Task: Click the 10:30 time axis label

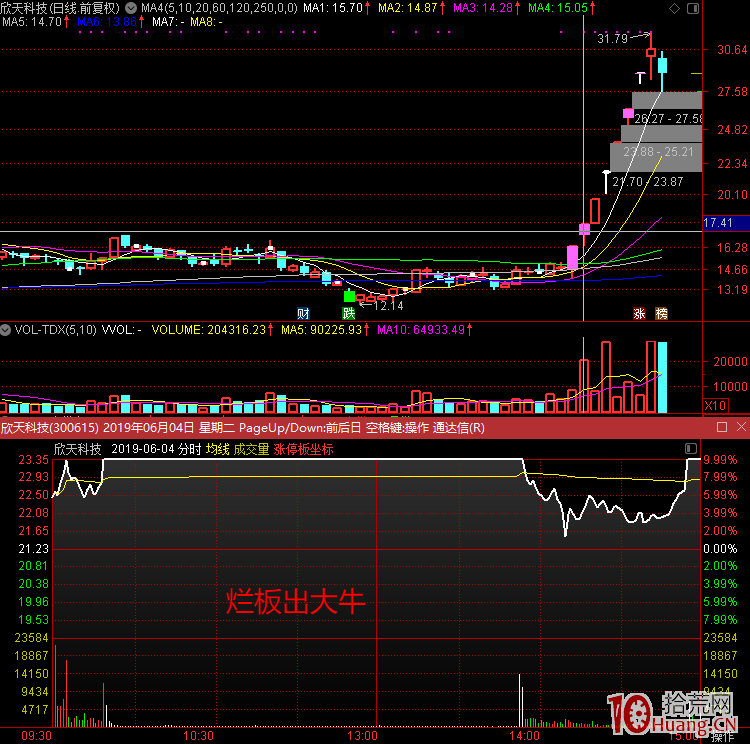Action: point(199,735)
